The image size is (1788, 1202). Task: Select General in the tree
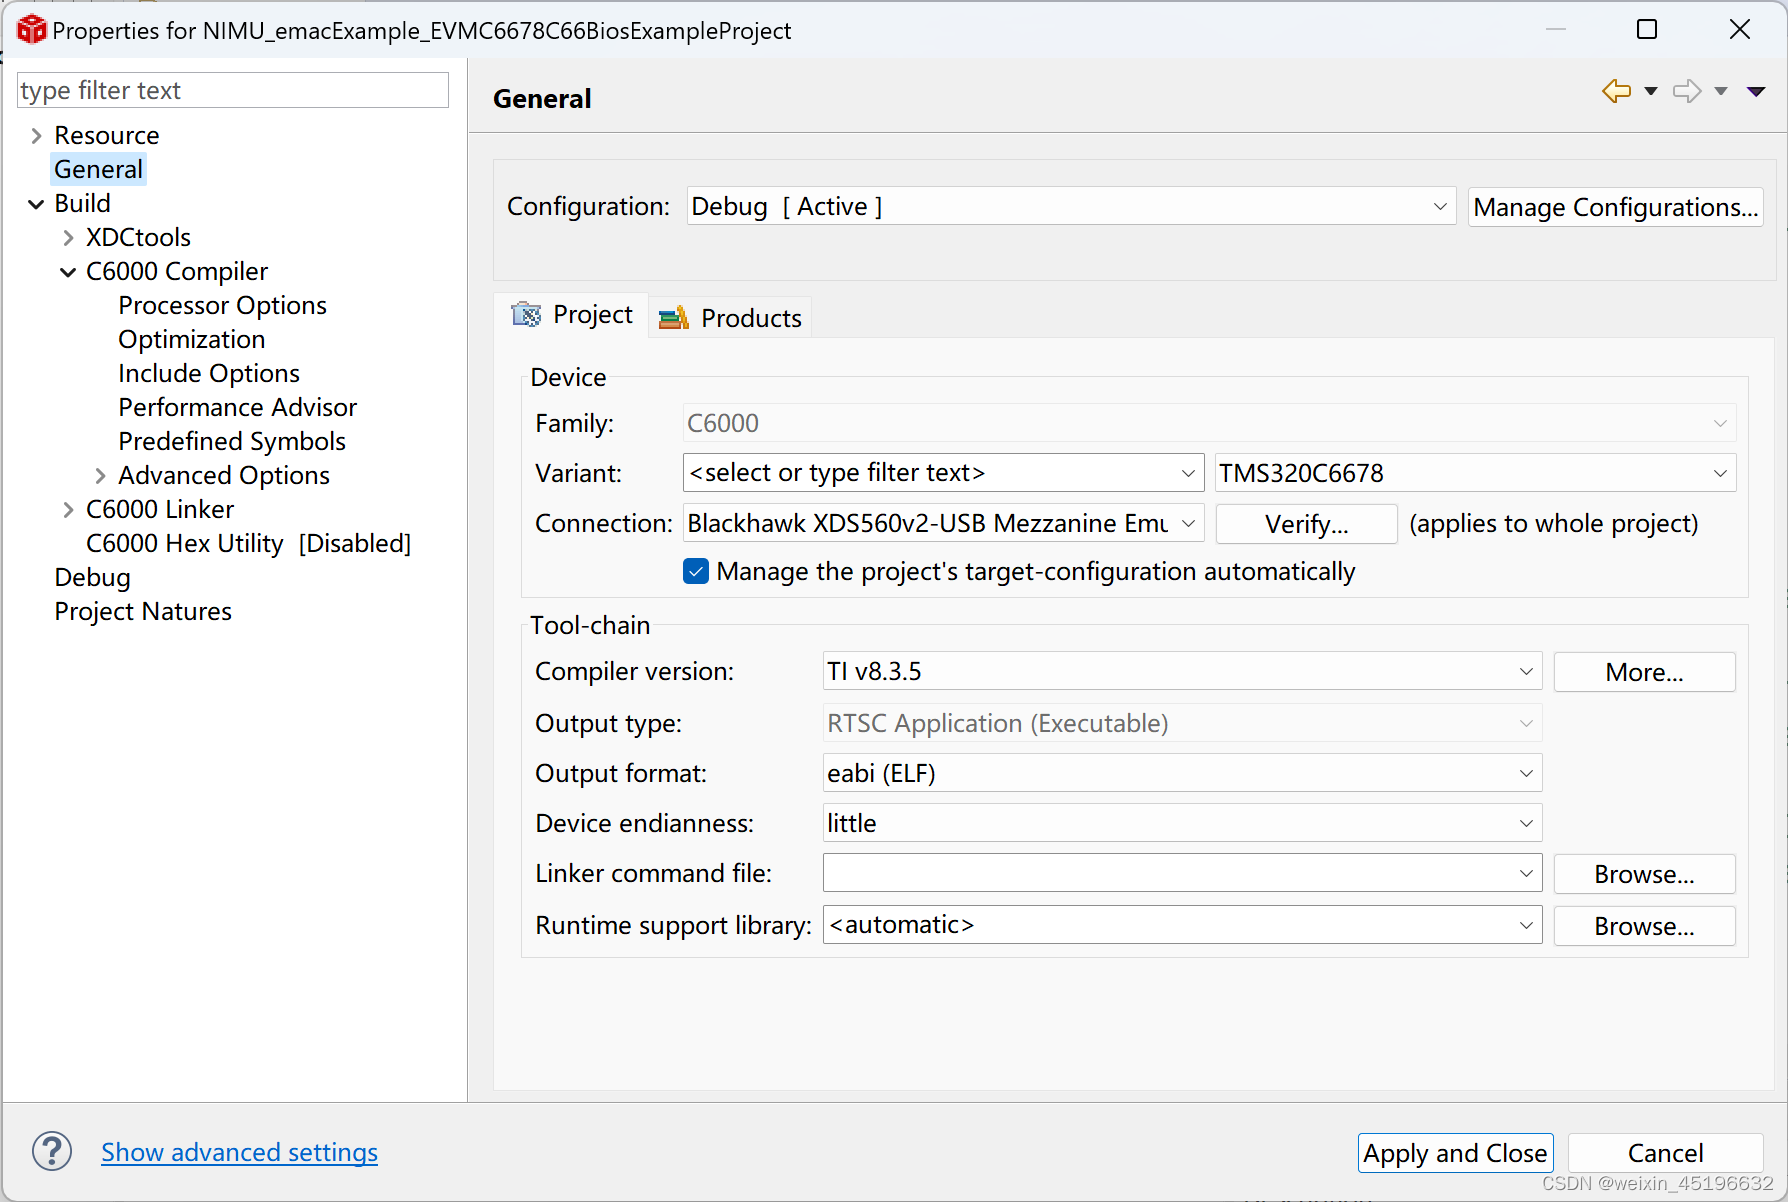98,169
